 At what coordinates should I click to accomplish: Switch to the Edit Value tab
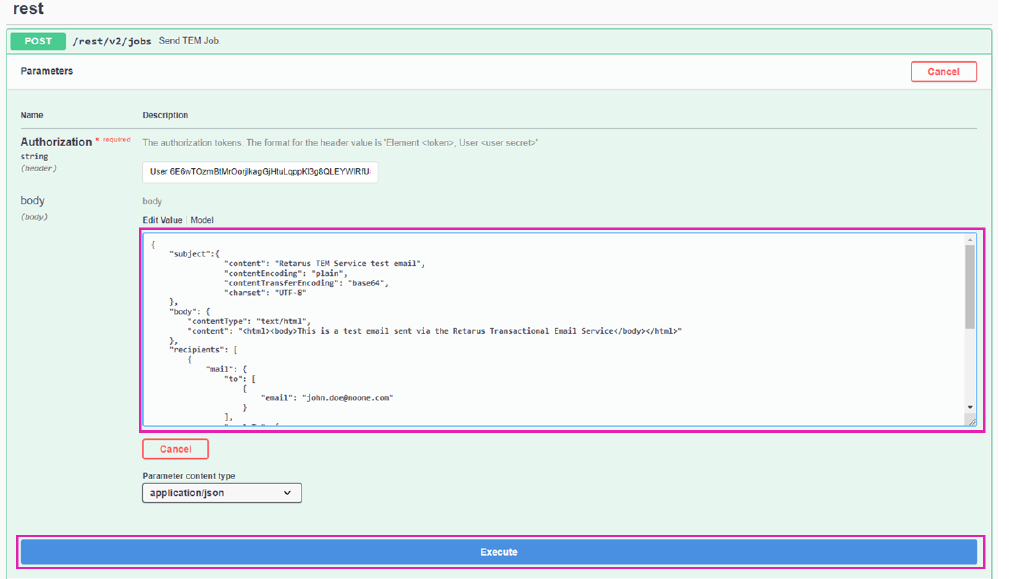162,220
